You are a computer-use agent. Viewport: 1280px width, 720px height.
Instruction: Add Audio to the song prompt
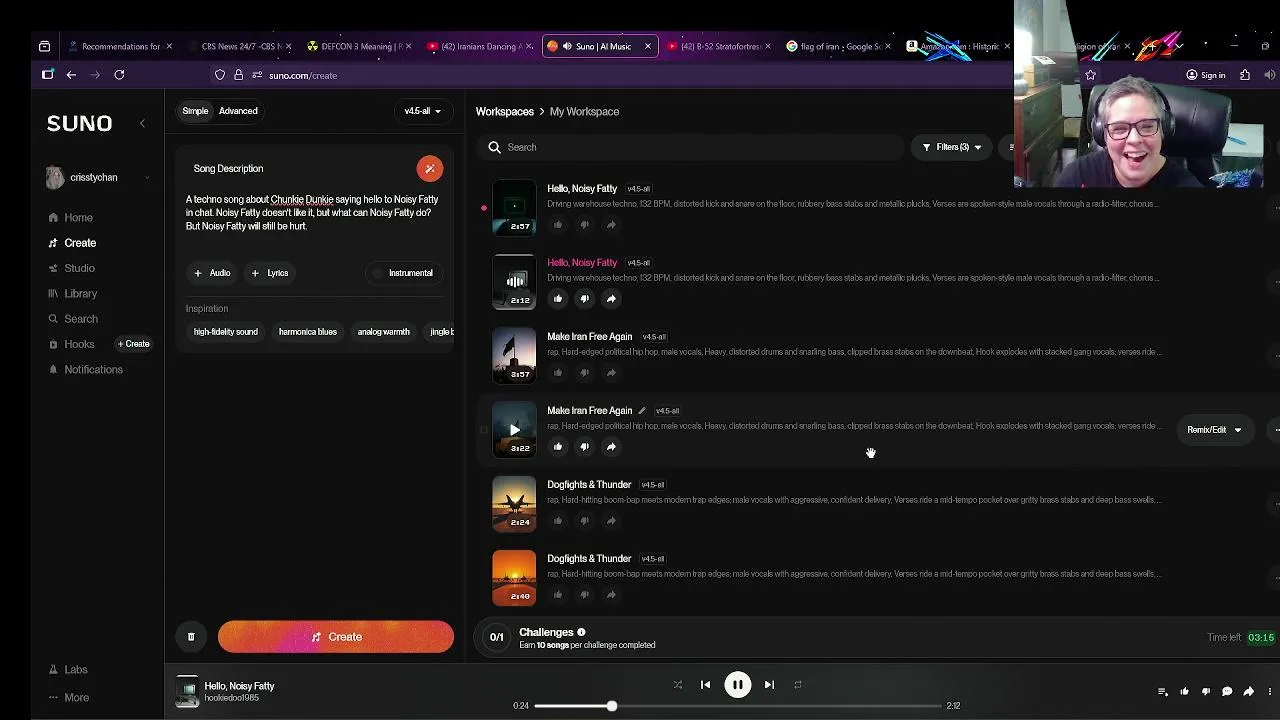click(212, 273)
